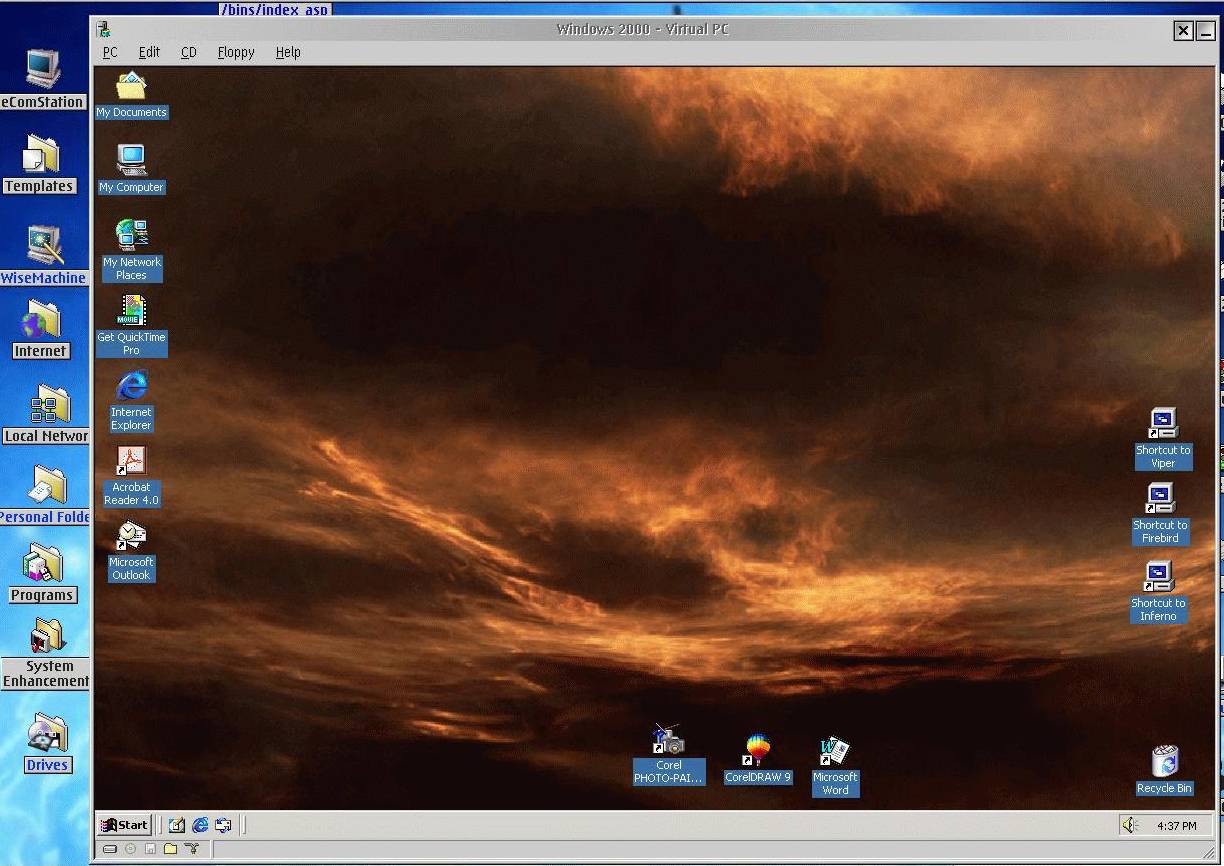This screenshot has height=866, width=1224.
Task: Launch Internet Explorer from Quick Launch
Action: [200, 825]
